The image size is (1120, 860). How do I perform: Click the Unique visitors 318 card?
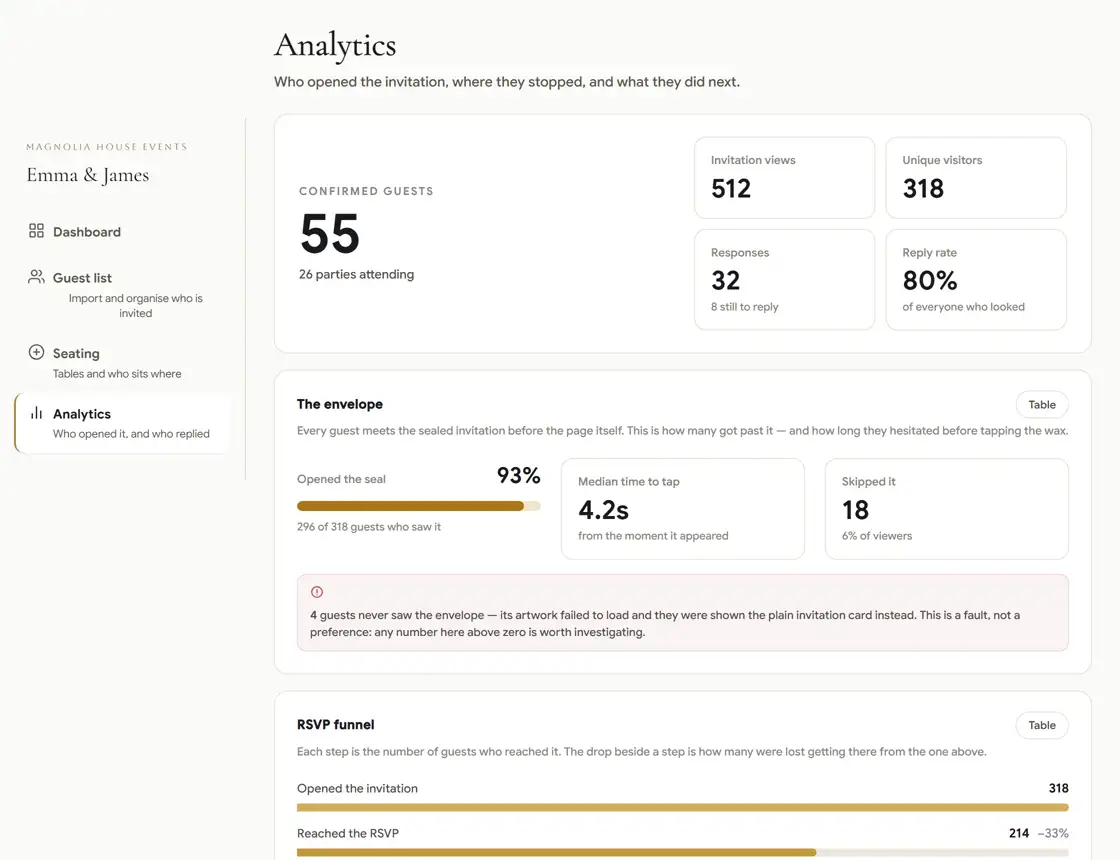(x=976, y=178)
